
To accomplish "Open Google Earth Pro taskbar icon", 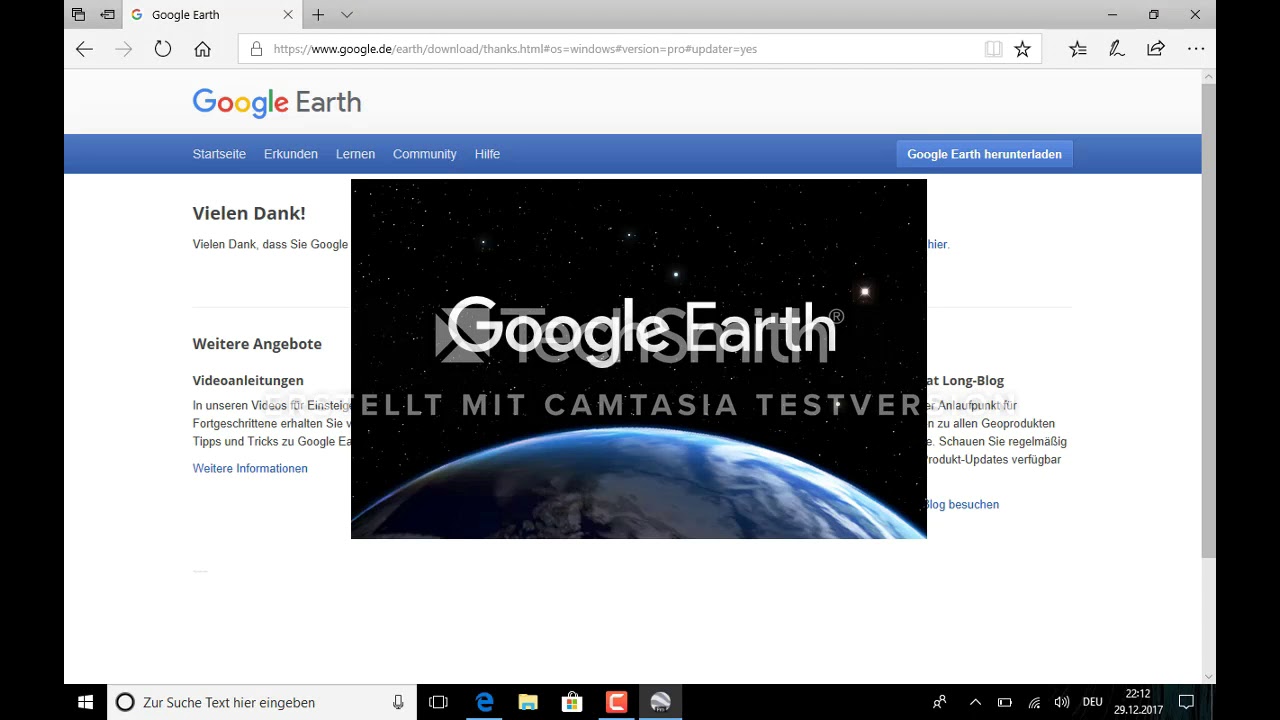I will tap(660, 702).
